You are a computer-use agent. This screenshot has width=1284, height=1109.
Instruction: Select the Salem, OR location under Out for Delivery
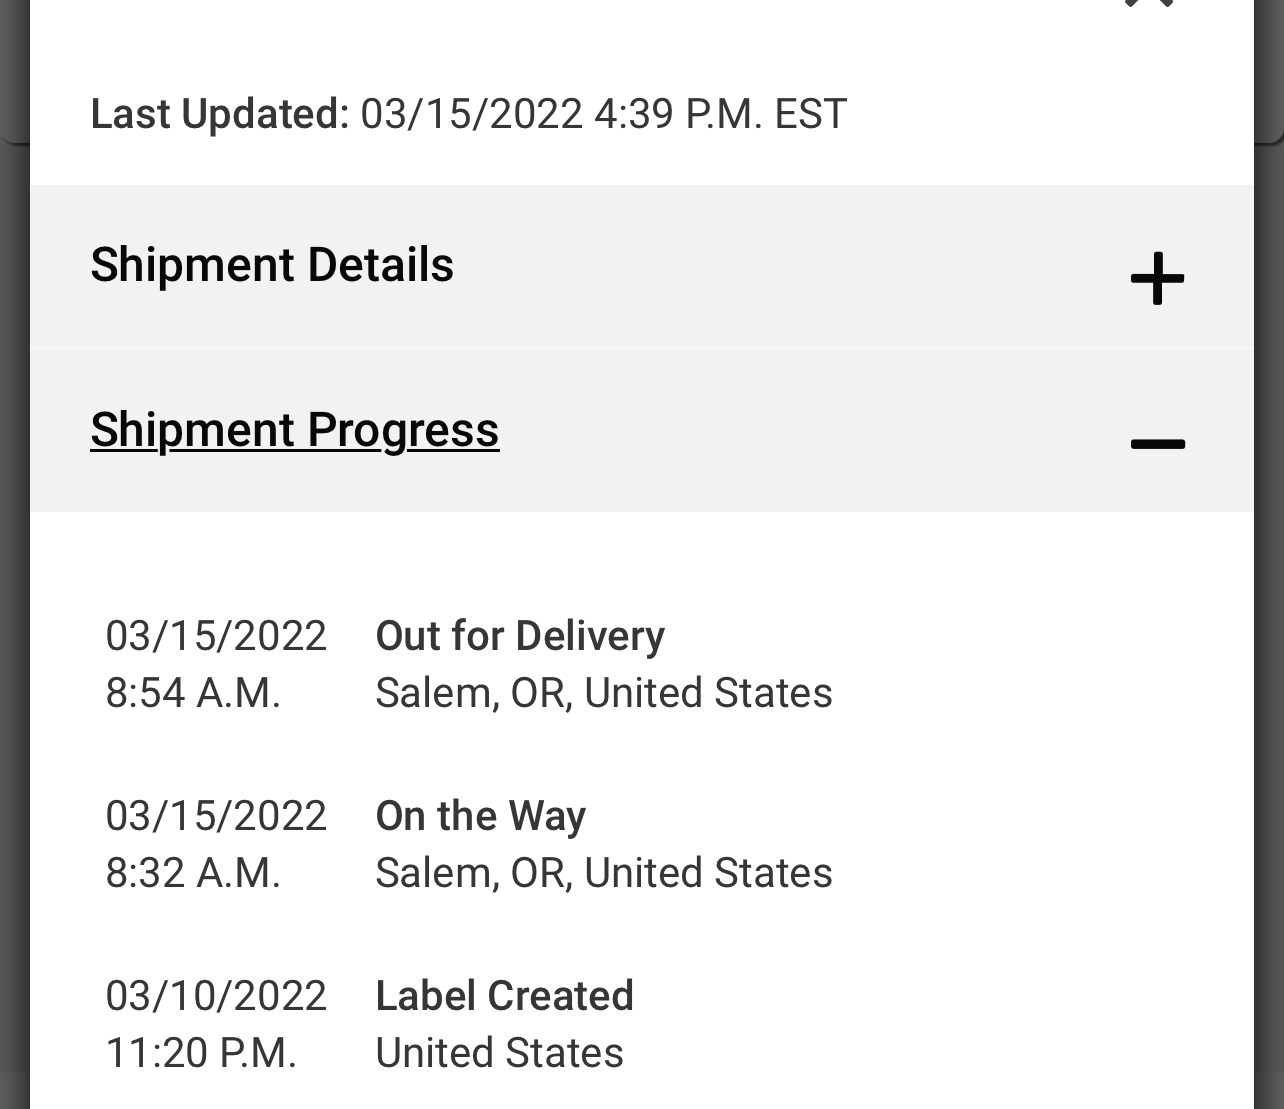tap(603, 692)
